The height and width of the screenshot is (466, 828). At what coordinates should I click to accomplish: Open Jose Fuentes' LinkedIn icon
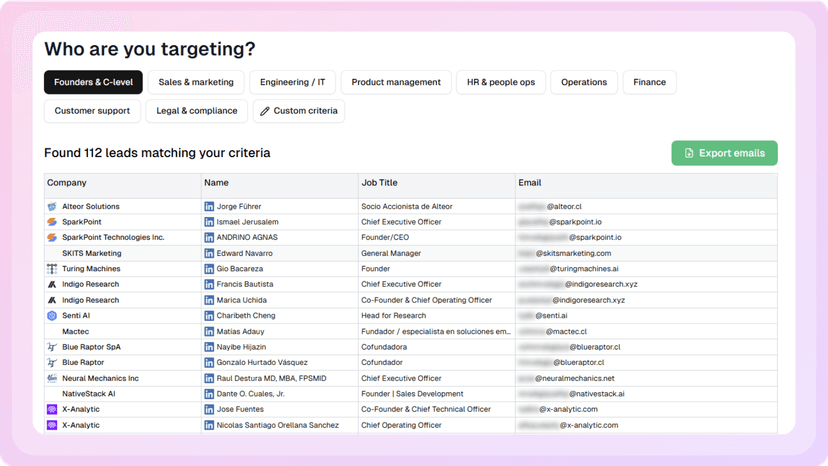[x=209, y=409]
